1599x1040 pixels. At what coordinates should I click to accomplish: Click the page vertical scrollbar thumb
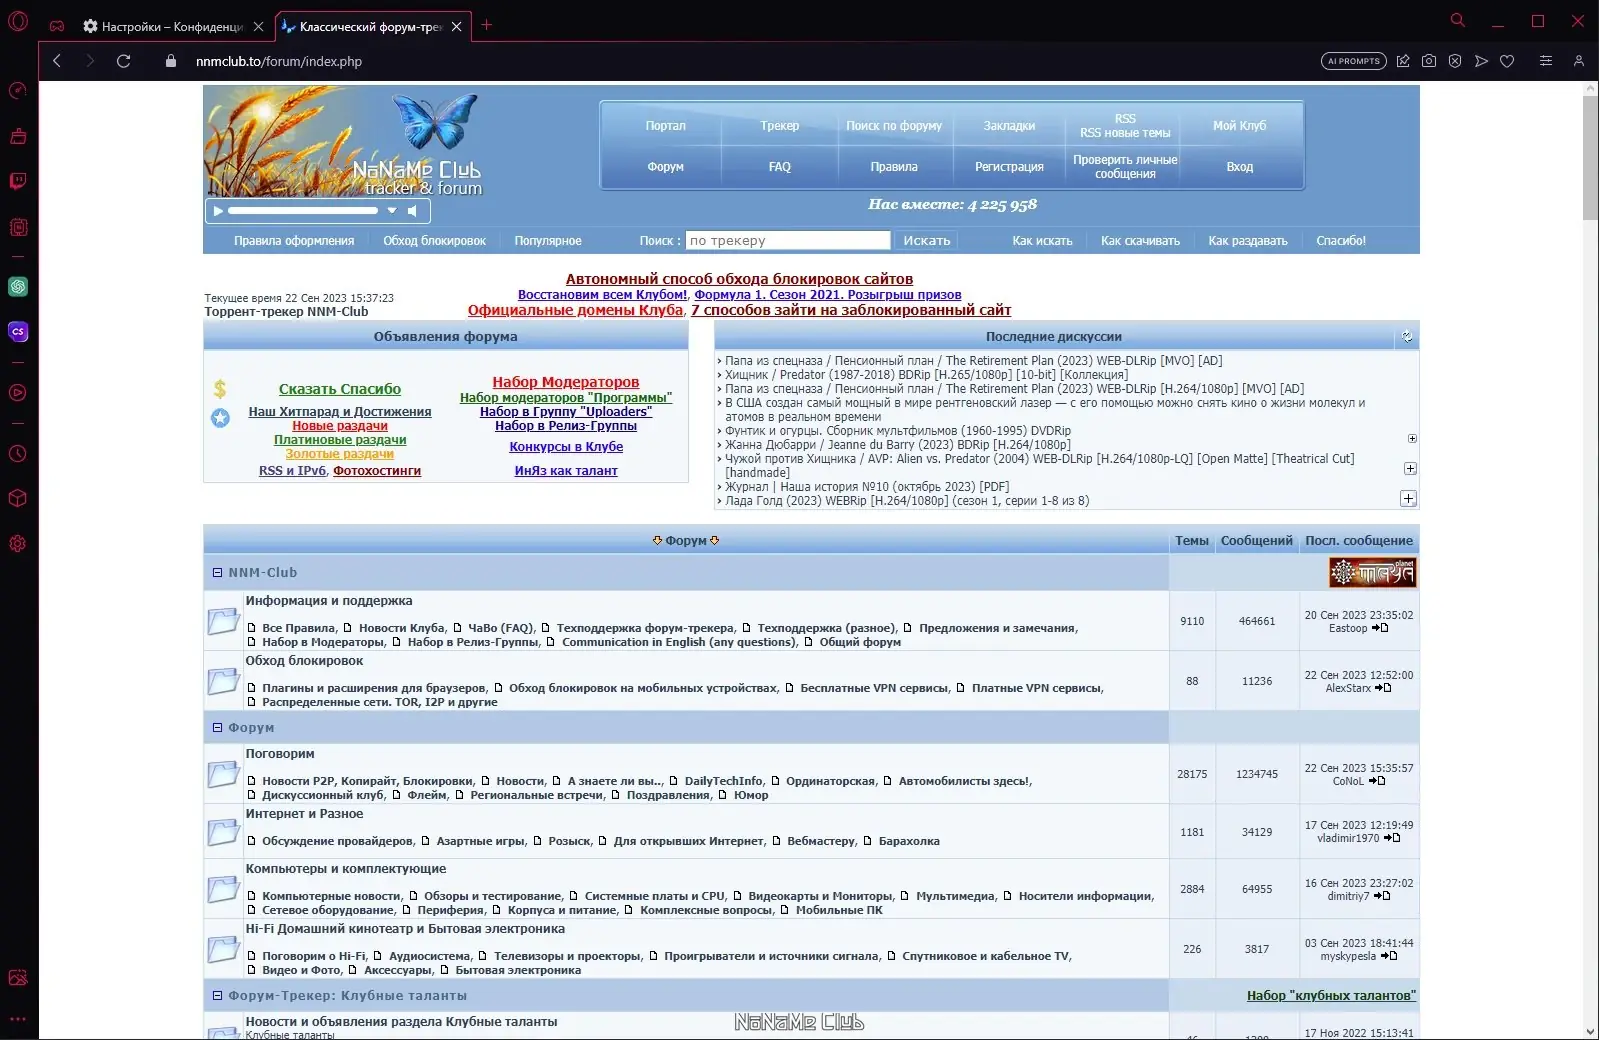[1590, 158]
